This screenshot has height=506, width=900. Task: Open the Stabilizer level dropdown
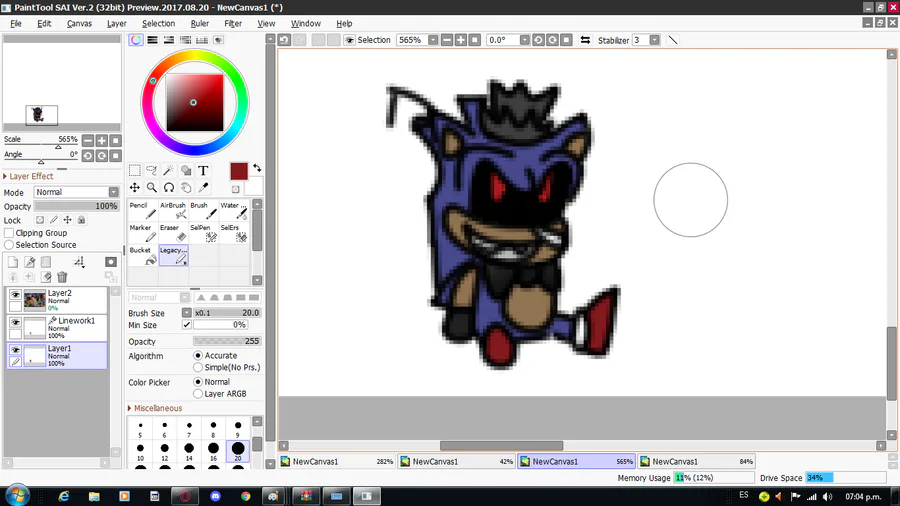(x=654, y=40)
